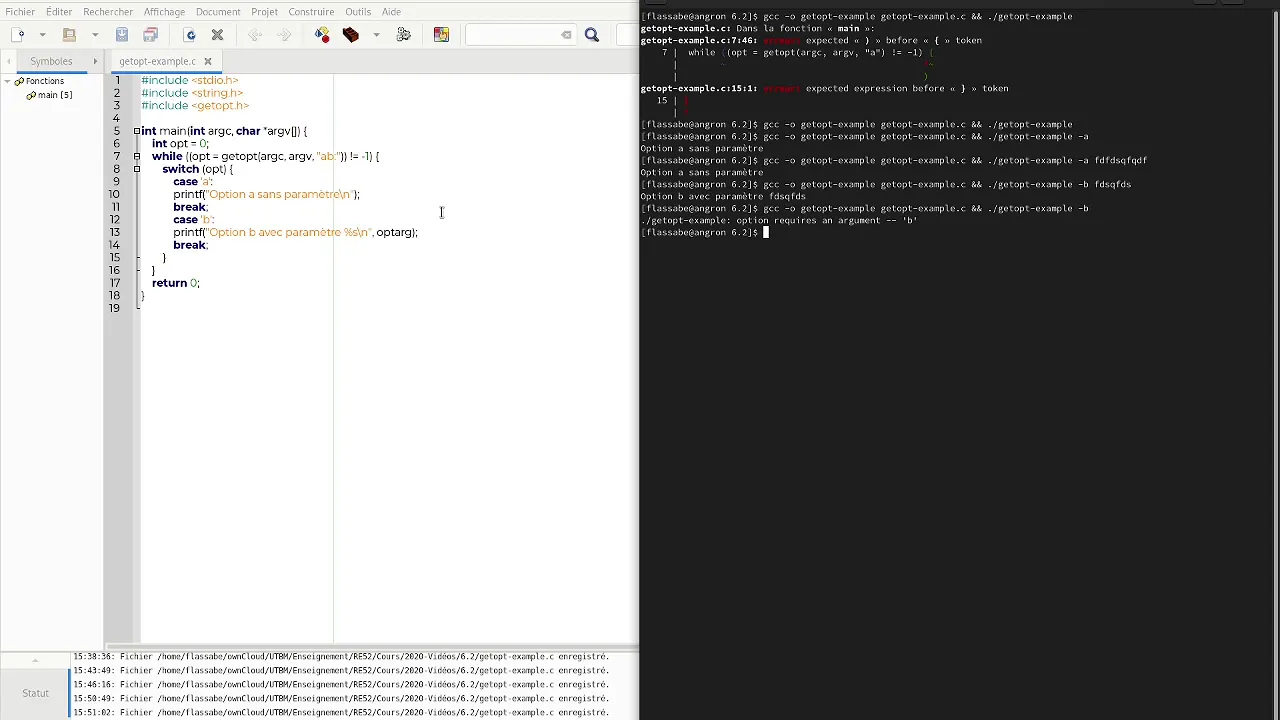Open the Aide menu
Viewport: 1280px width, 720px height.
[391, 12]
